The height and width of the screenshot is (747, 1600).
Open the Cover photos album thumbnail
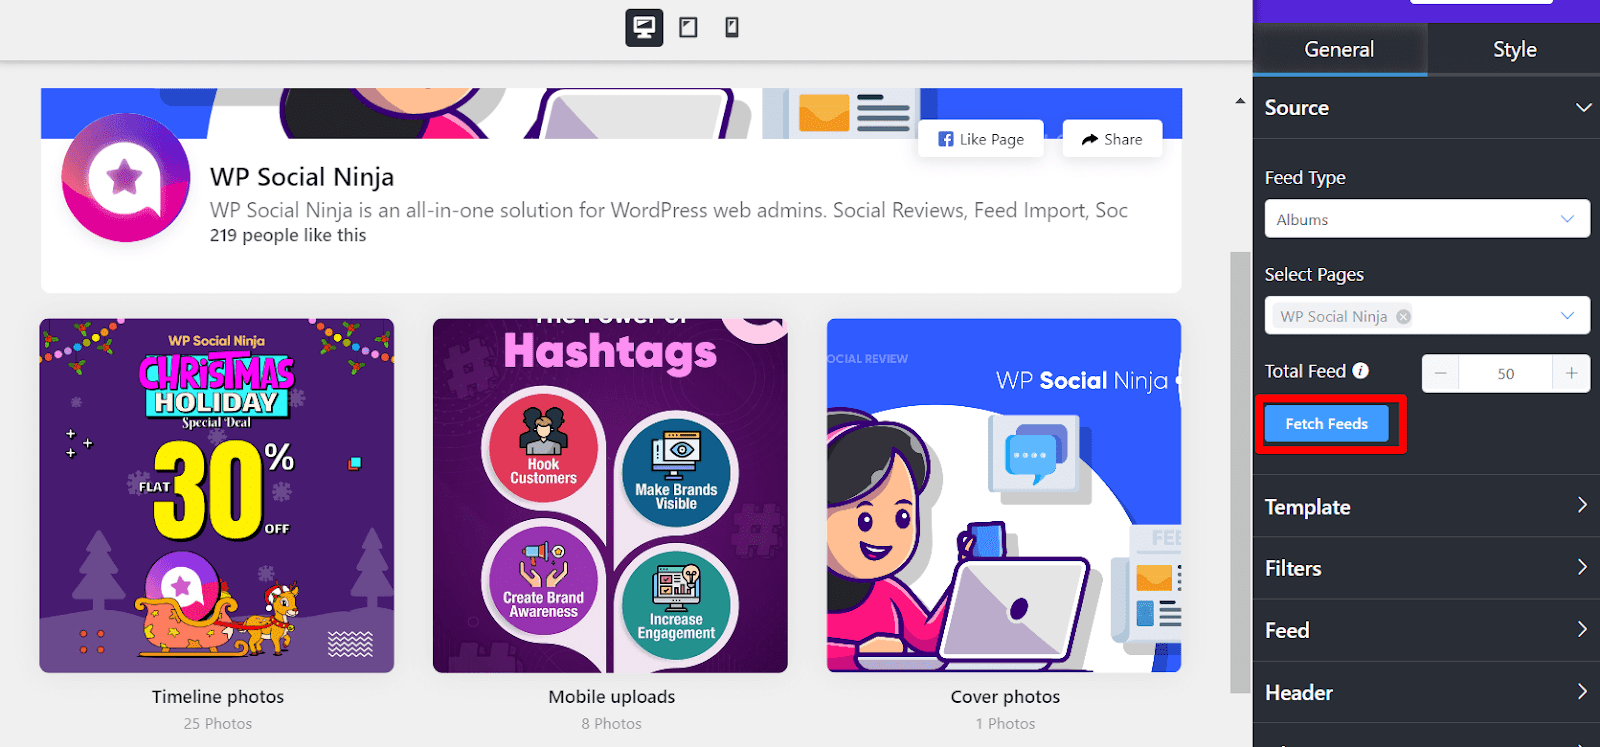(x=1004, y=496)
